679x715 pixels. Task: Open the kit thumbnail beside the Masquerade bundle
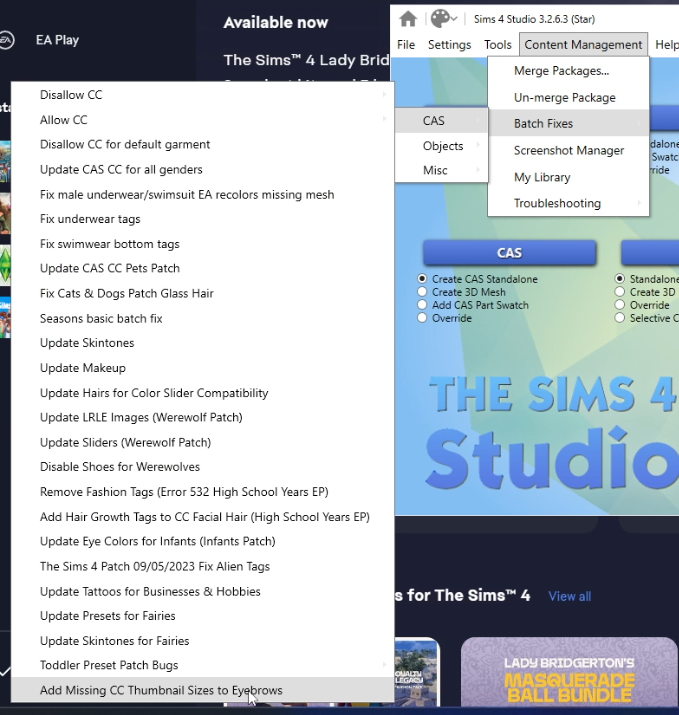(417, 671)
